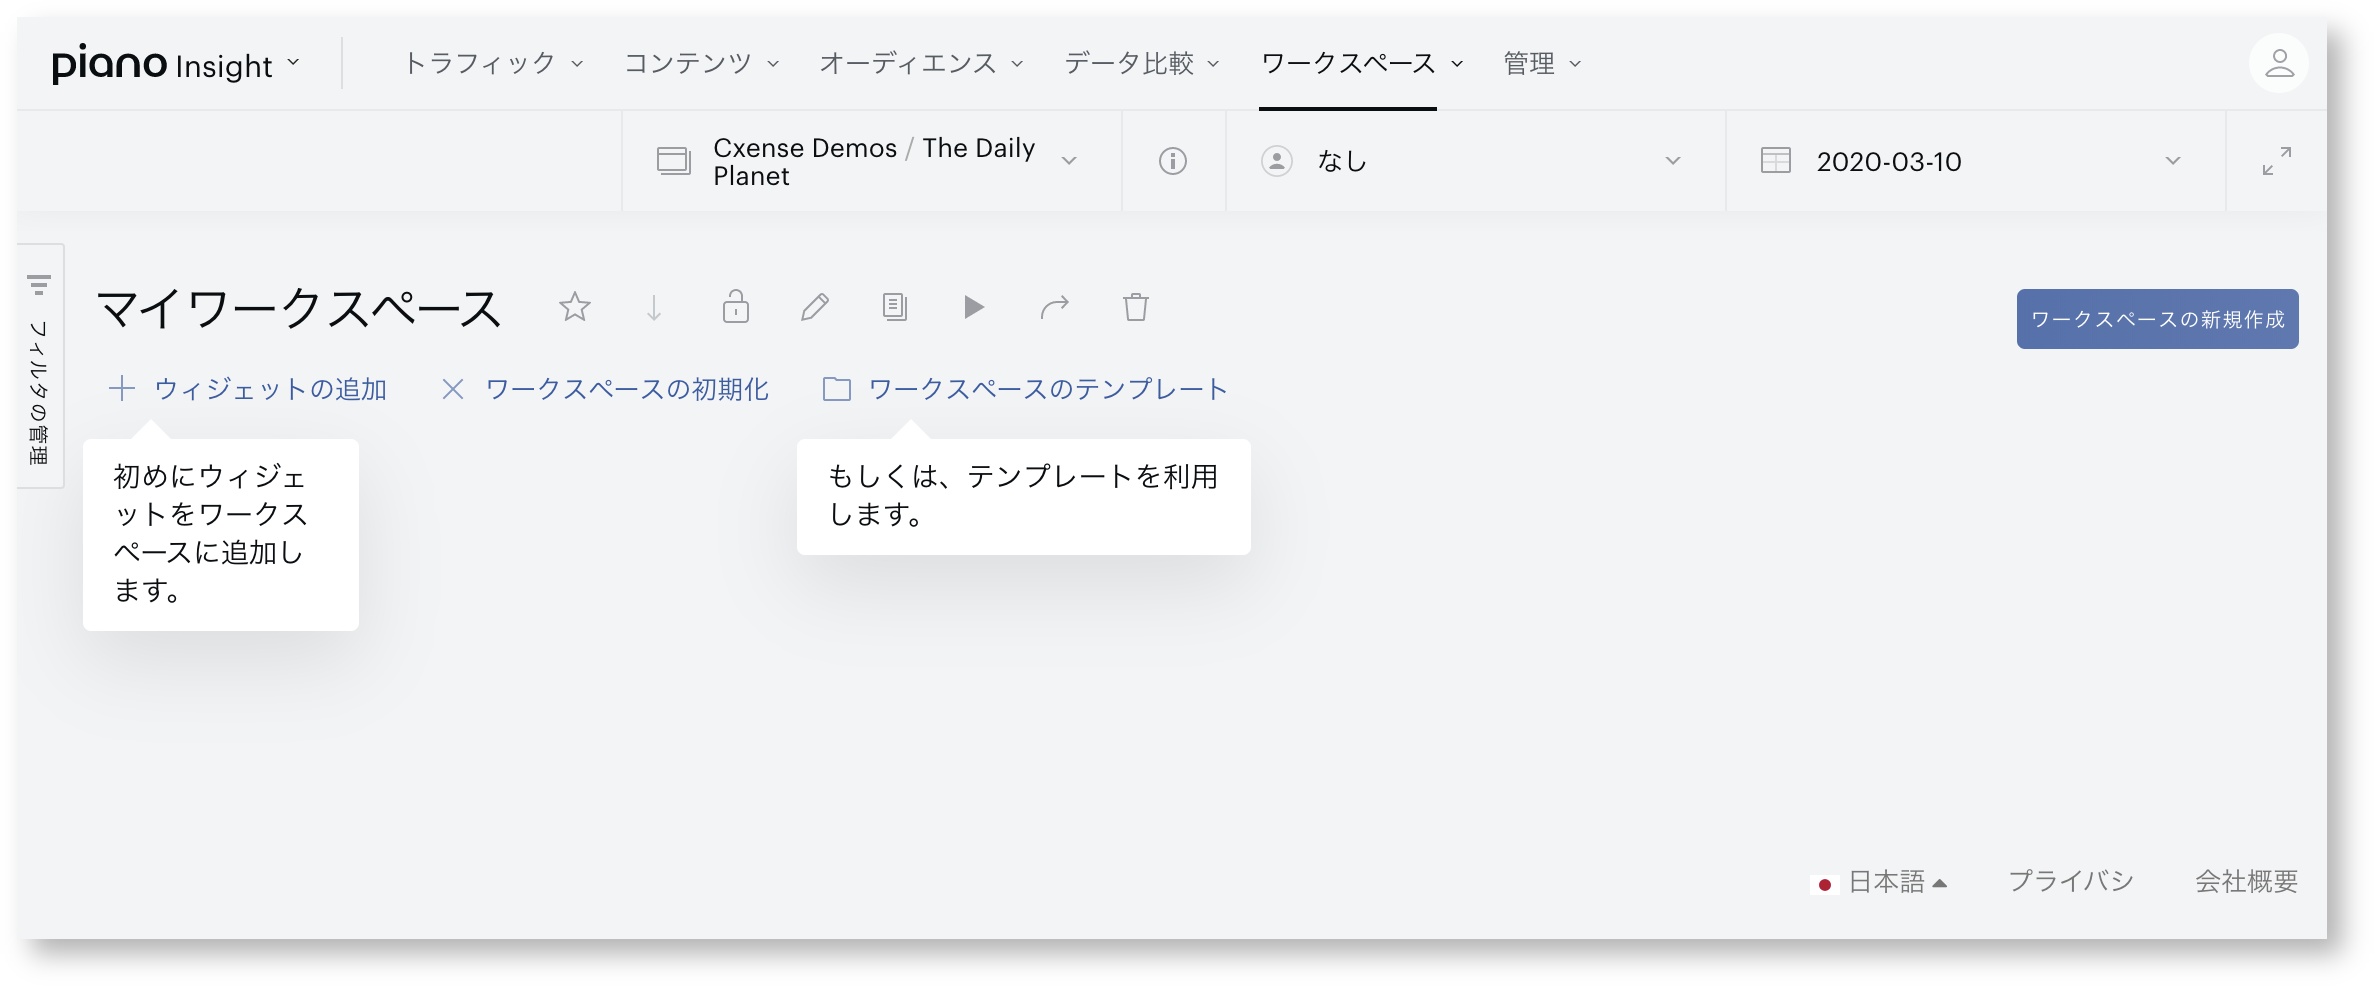2375x987 pixels.
Task: Open the 管理 menu
Action: (1542, 63)
